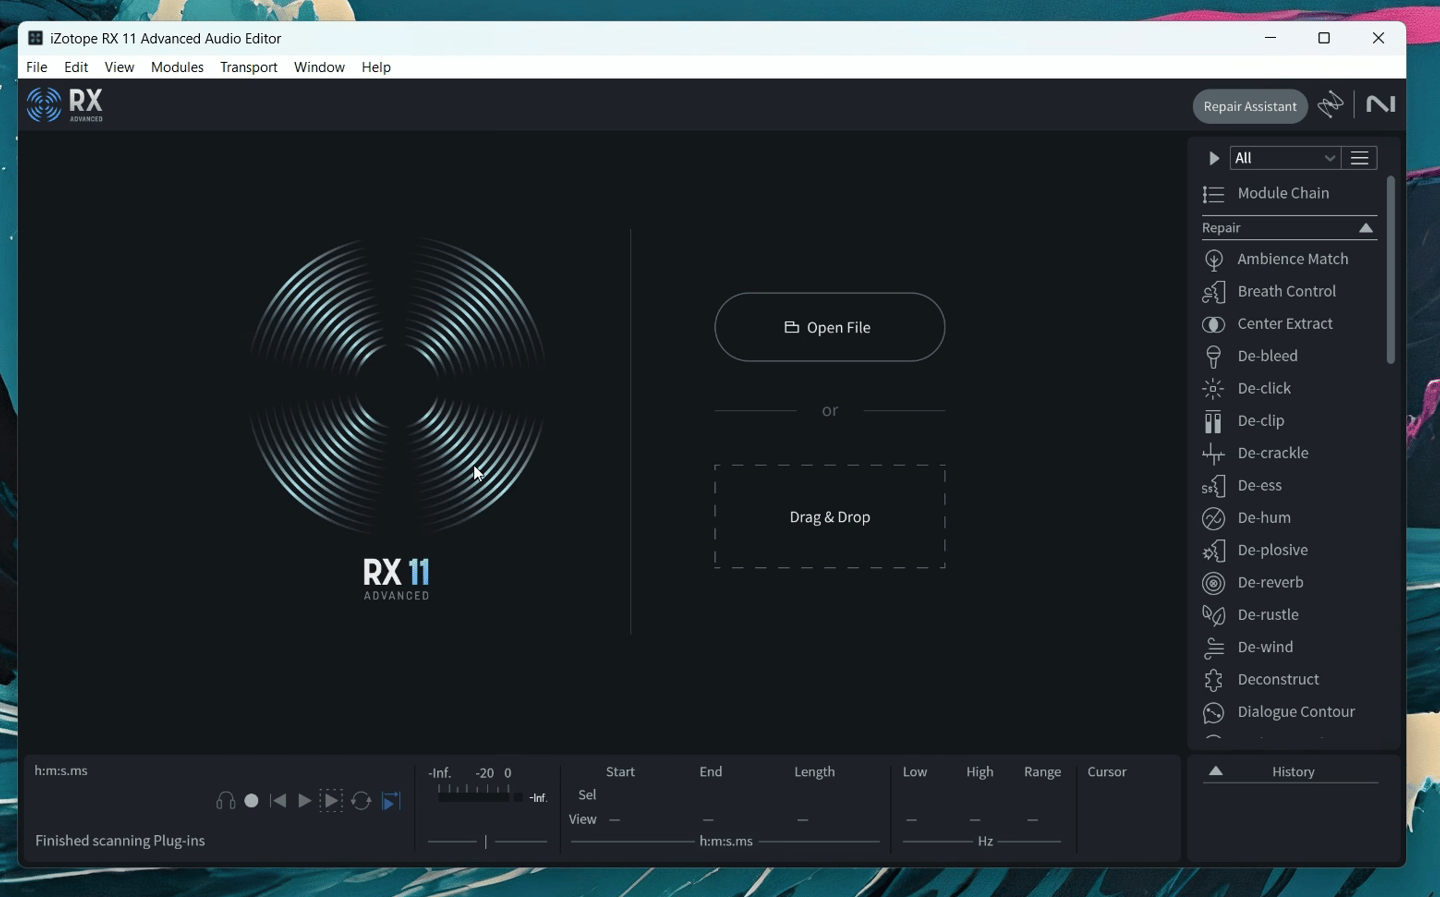Click the Open File button
The width and height of the screenshot is (1440, 897).
[x=829, y=327]
